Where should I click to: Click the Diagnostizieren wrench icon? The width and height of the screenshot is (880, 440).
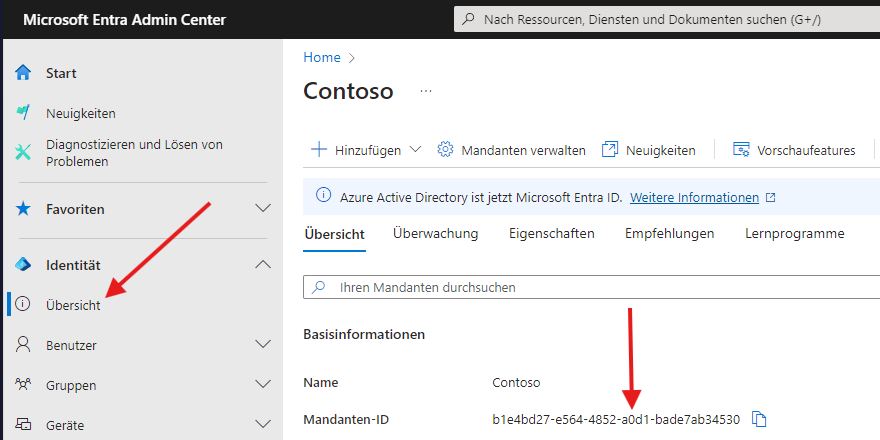23,153
